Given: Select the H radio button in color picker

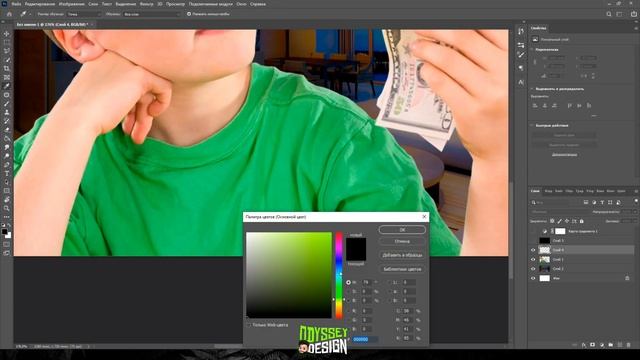Looking at the screenshot, I should (x=348, y=282).
